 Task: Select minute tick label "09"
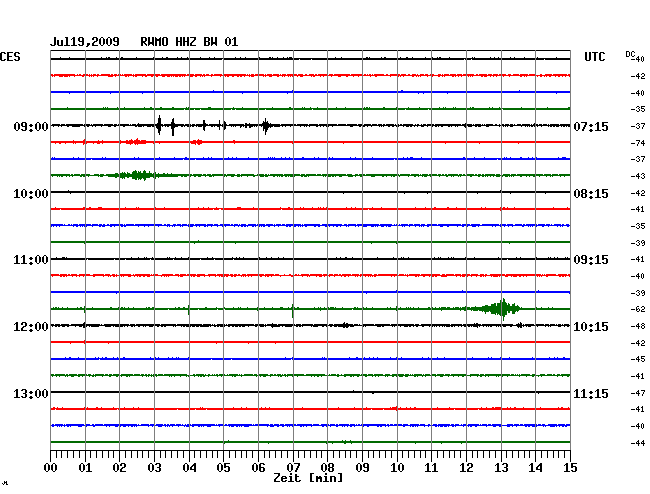[x=362, y=468]
